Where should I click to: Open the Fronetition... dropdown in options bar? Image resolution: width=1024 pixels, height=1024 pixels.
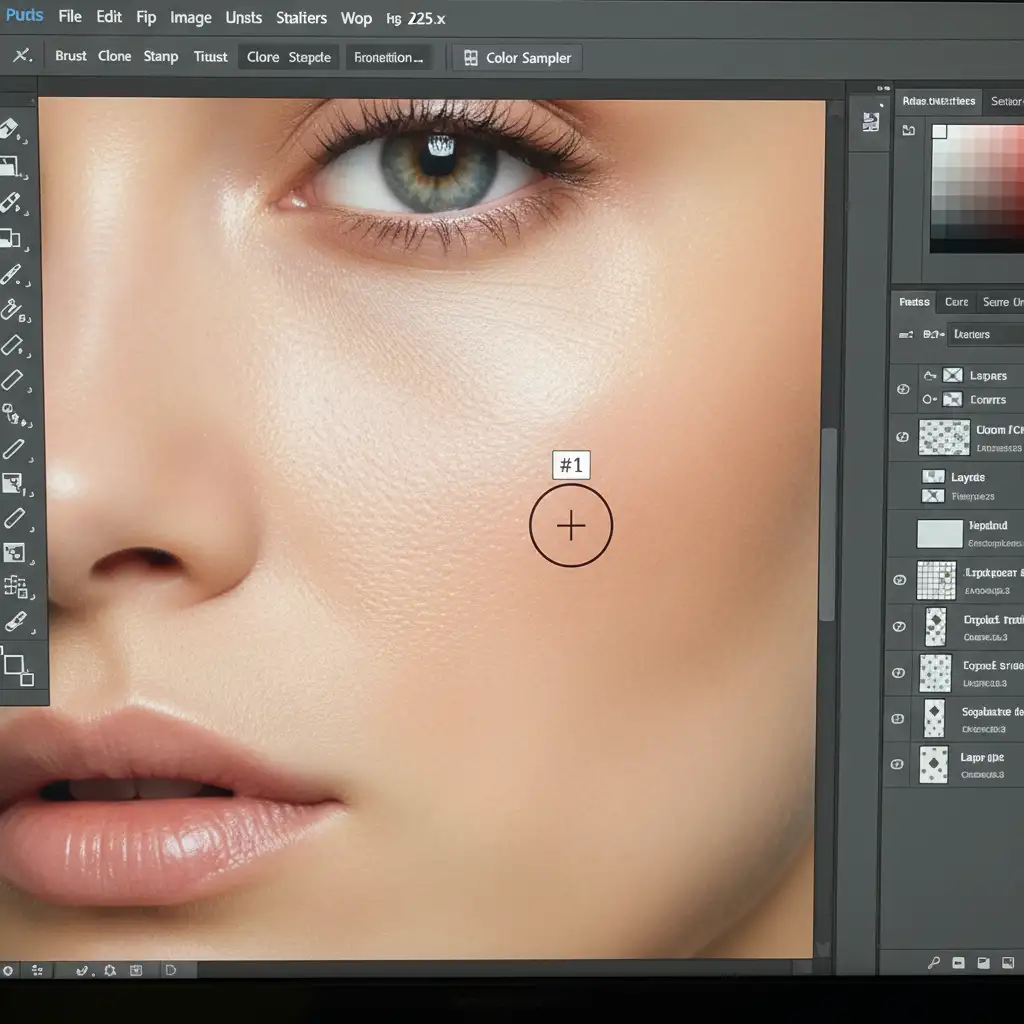click(x=389, y=58)
